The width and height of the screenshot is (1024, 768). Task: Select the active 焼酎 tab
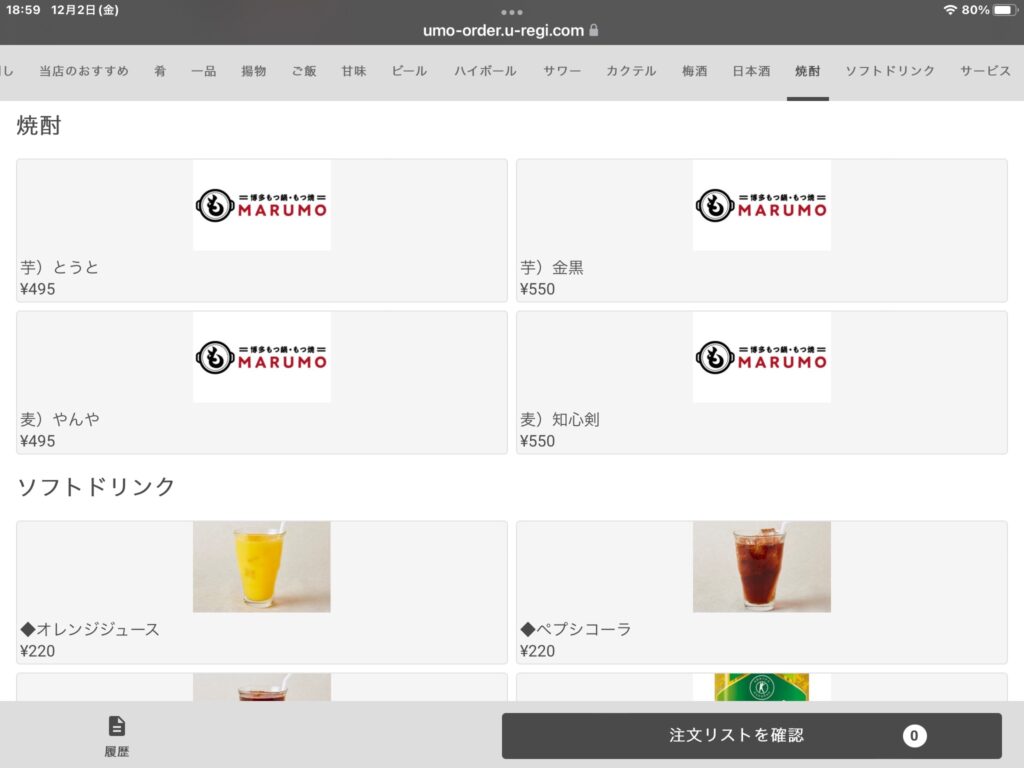click(x=808, y=71)
